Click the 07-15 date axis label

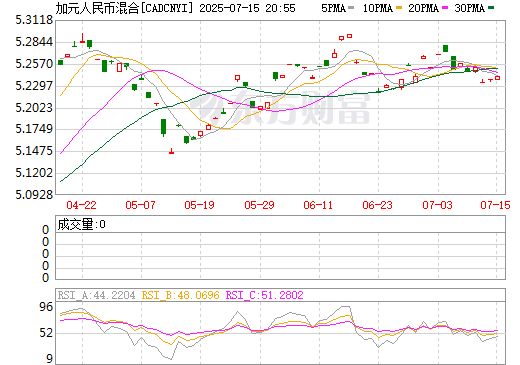(495, 205)
